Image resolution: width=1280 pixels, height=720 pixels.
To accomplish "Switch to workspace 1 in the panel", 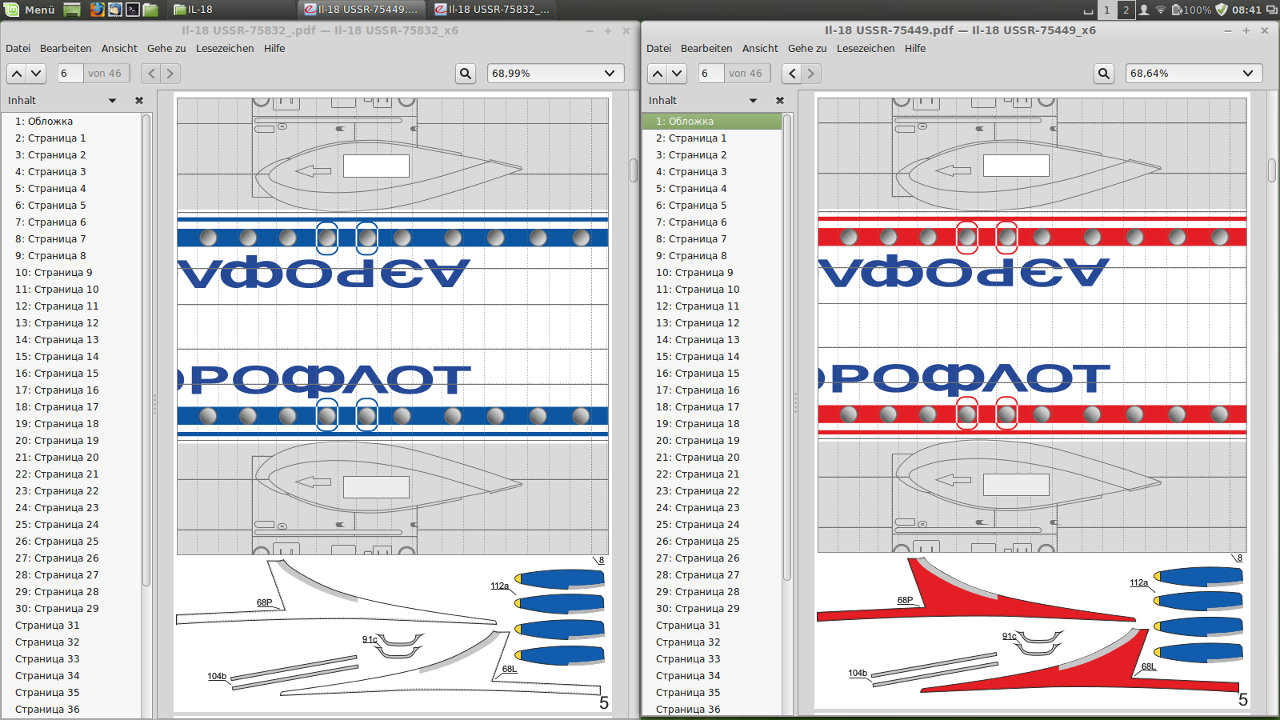I will pos(1106,10).
